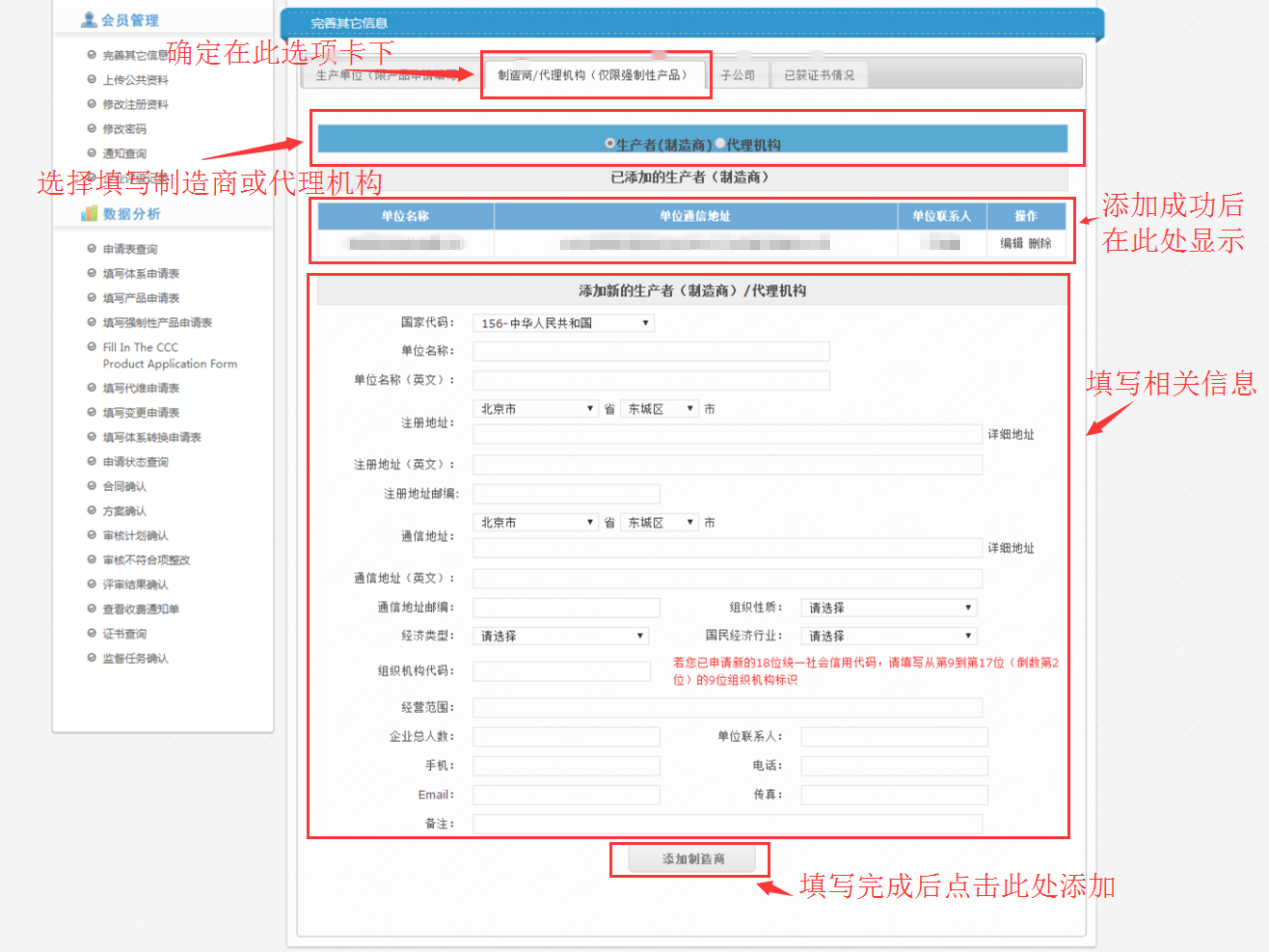The height and width of the screenshot is (952, 1269).
Task: Select the 代理机构 radio button
Action: tap(721, 144)
